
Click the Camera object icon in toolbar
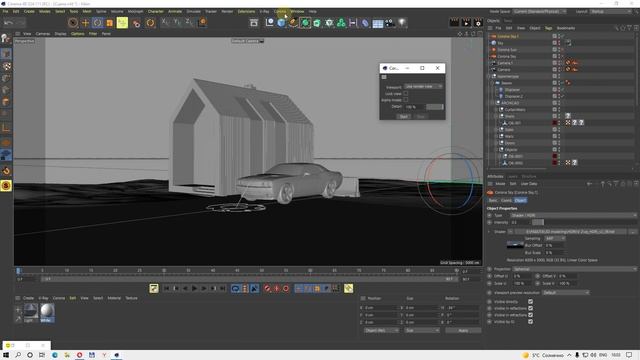pos(390,23)
